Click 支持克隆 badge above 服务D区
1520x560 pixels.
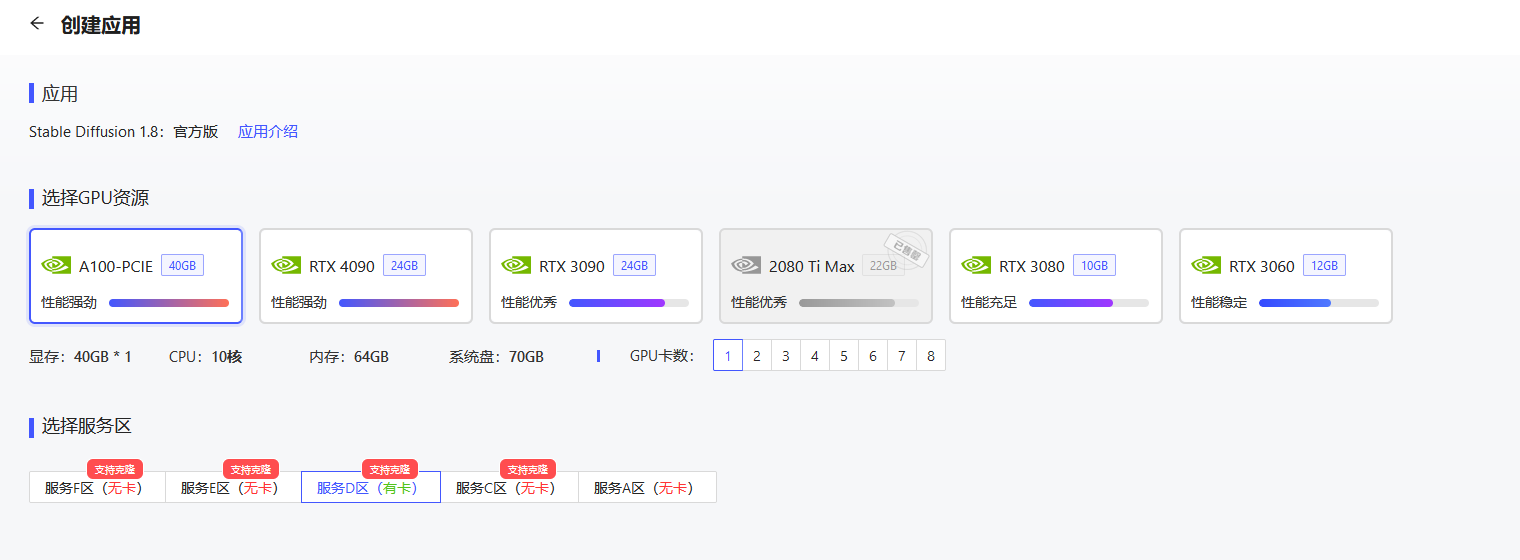[x=390, y=469]
